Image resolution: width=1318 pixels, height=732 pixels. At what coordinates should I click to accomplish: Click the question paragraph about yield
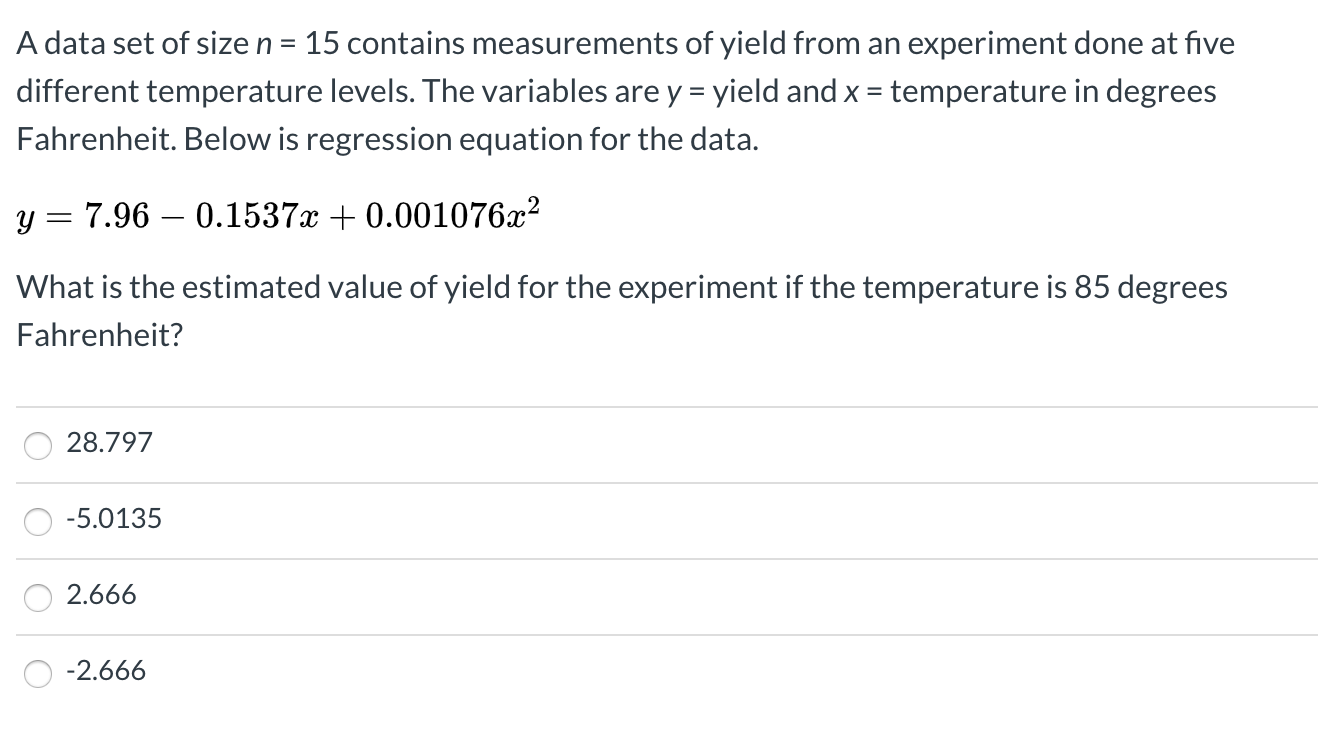click(620, 310)
